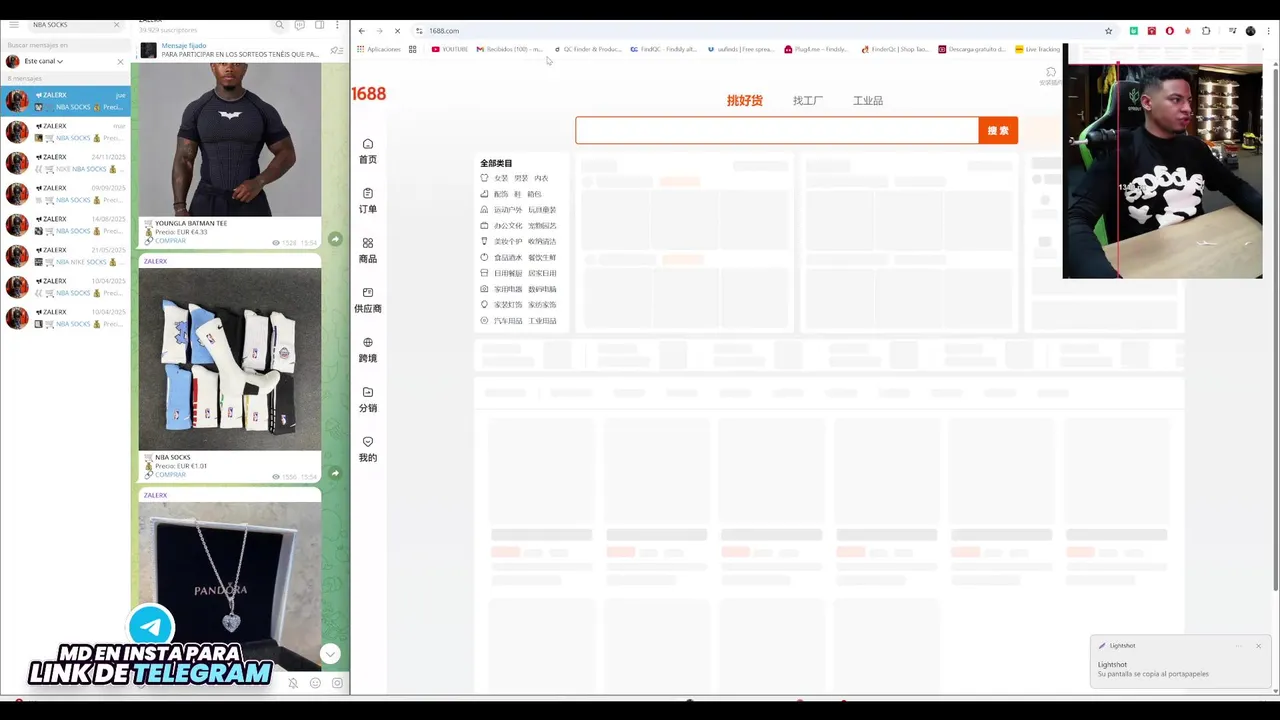Toggle the Telegram side panel icon

[x=319, y=25]
